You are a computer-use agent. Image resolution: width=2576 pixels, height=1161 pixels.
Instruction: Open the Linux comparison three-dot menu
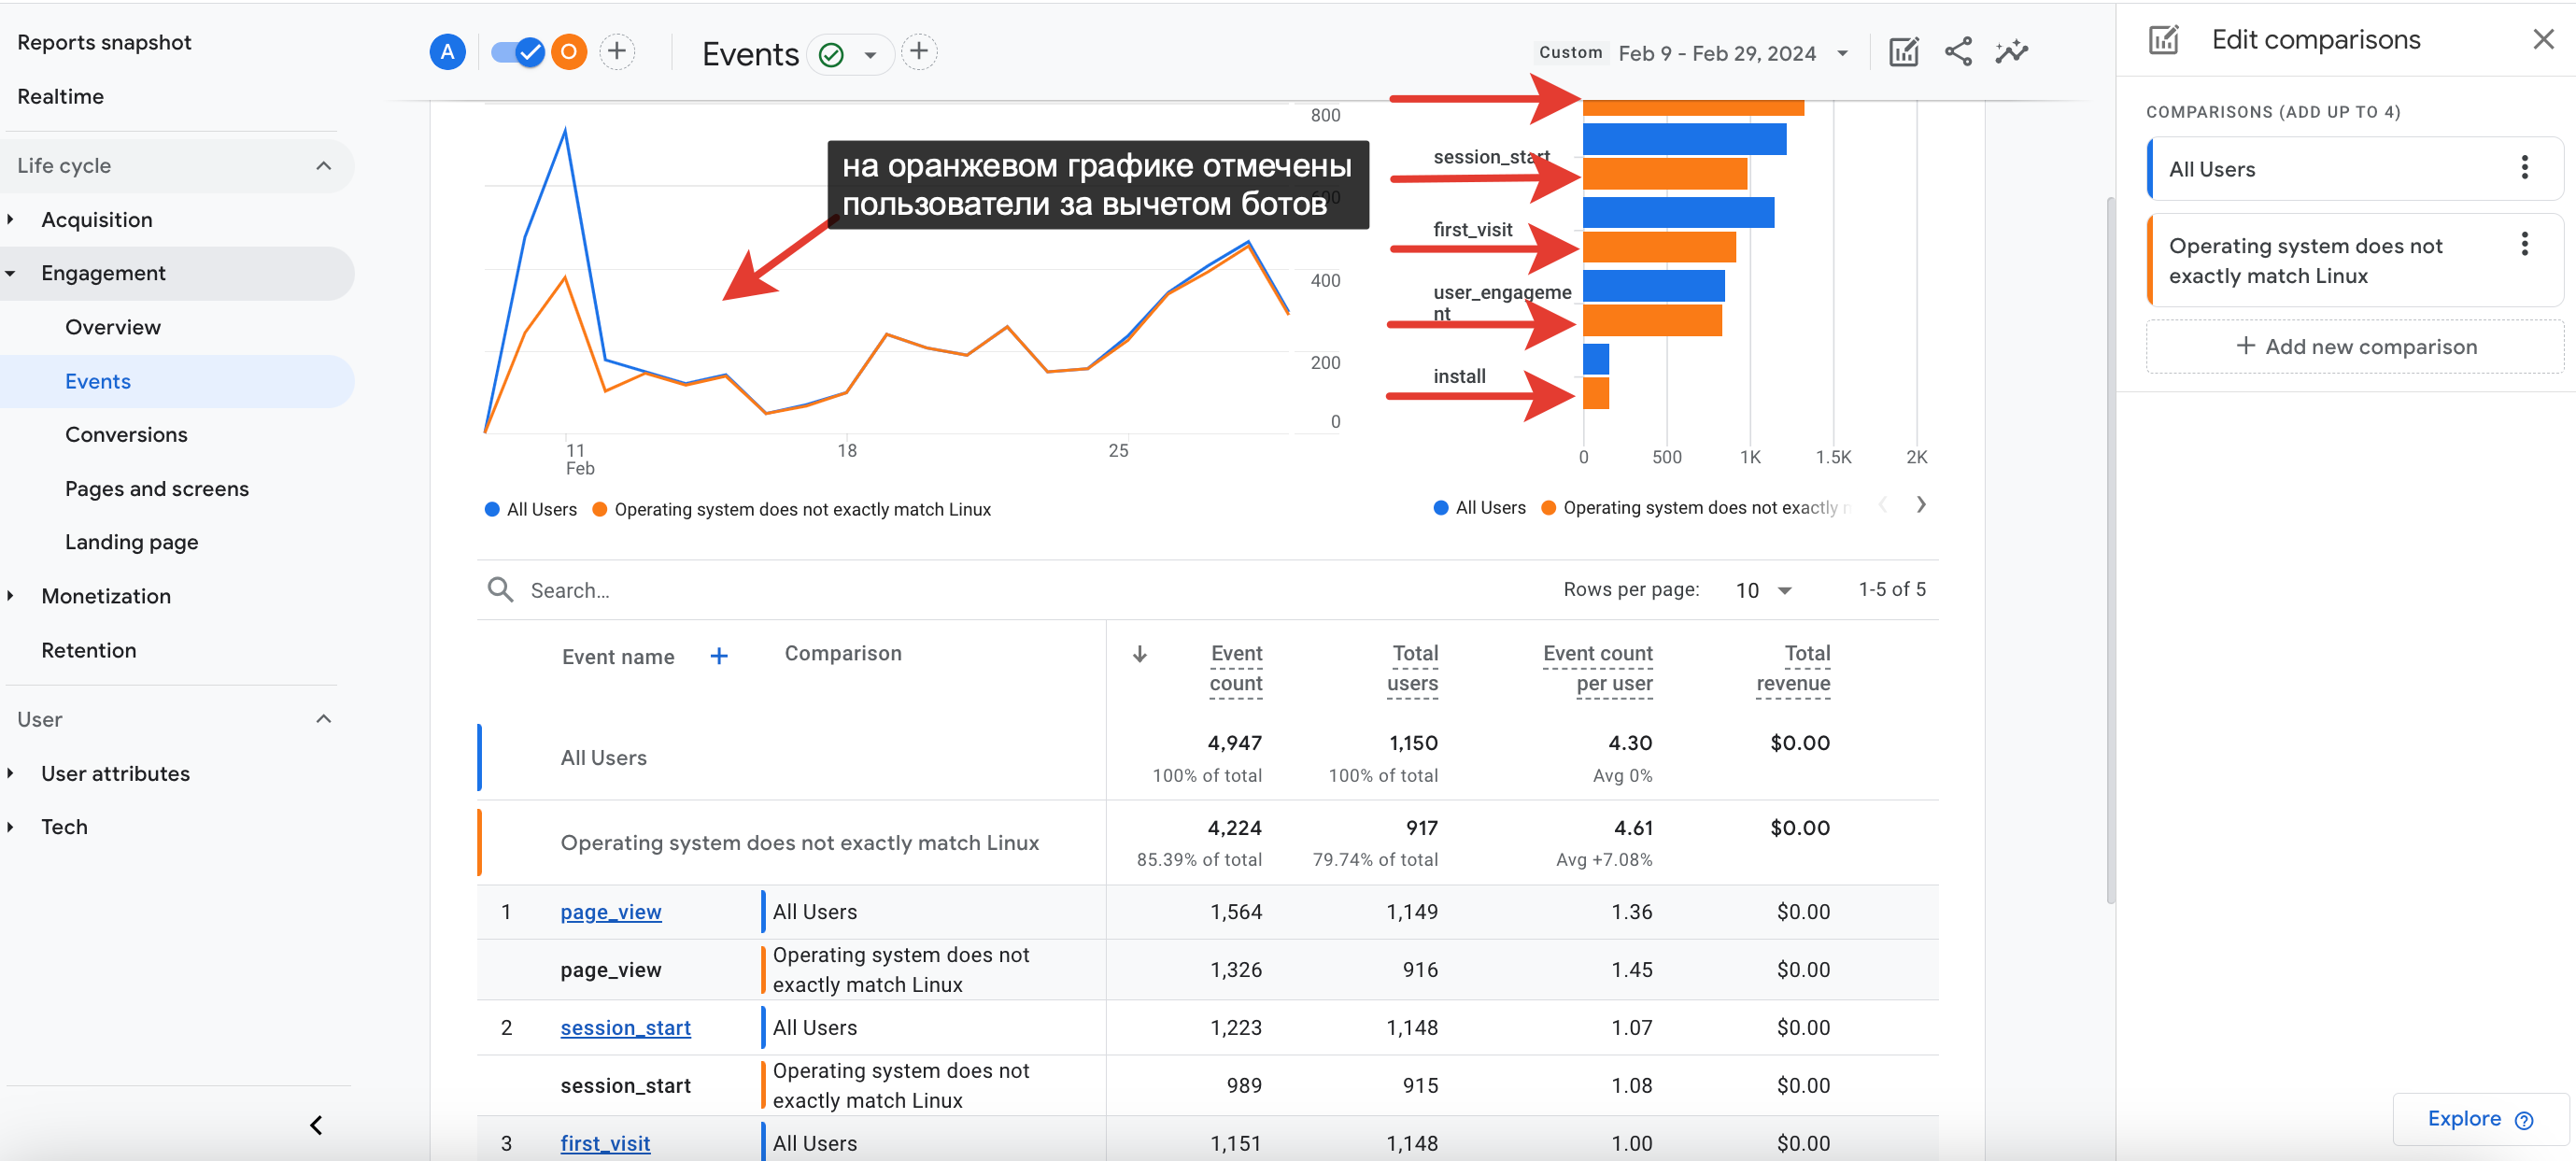point(2524,245)
